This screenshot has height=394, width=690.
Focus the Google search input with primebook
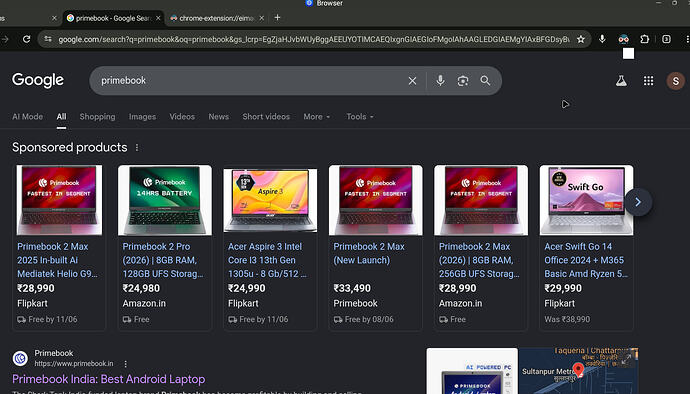click(251, 81)
